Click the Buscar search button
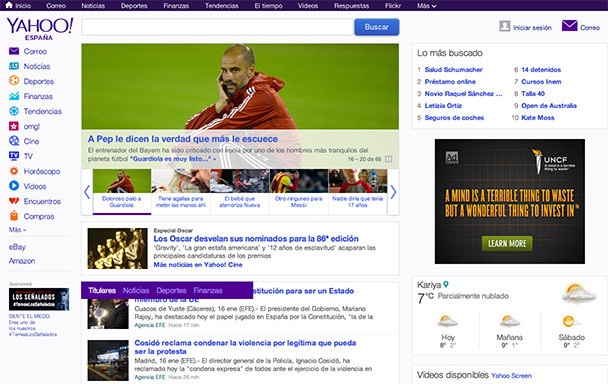Image resolution: width=608 pixels, height=384 pixels. tap(377, 27)
